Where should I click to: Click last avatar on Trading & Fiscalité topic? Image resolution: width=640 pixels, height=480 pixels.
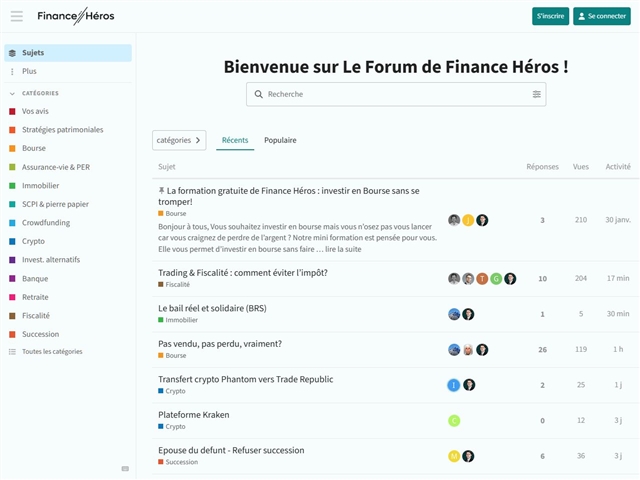point(510,279)
